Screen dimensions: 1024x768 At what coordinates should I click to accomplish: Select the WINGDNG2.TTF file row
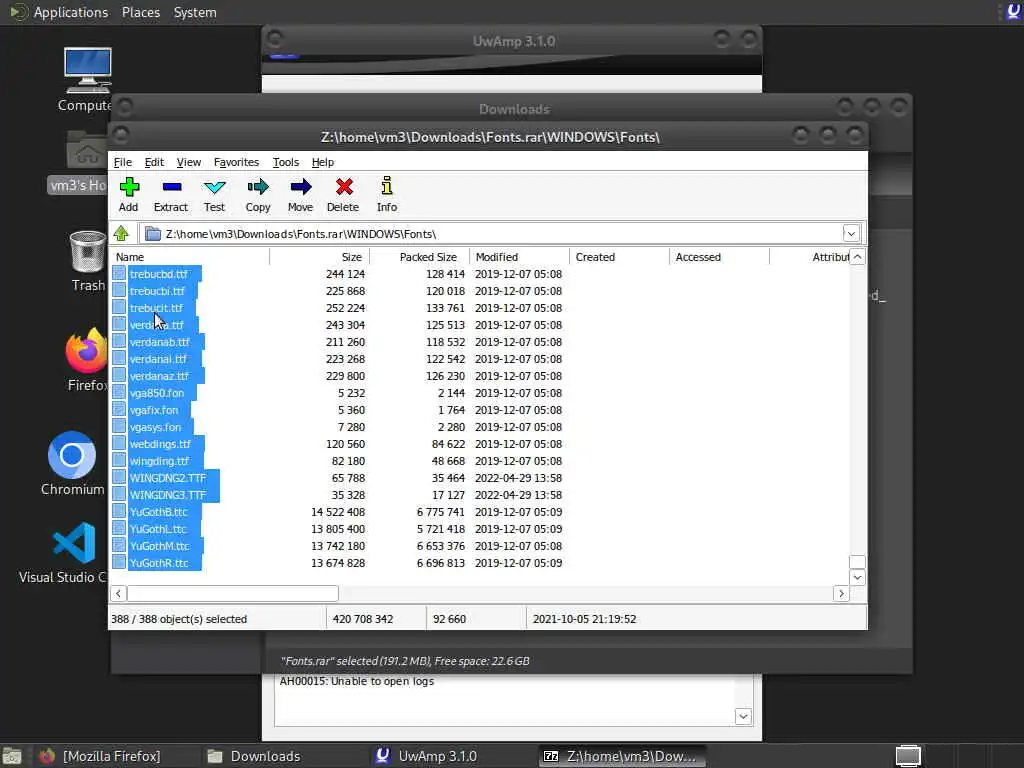(167, 477)
